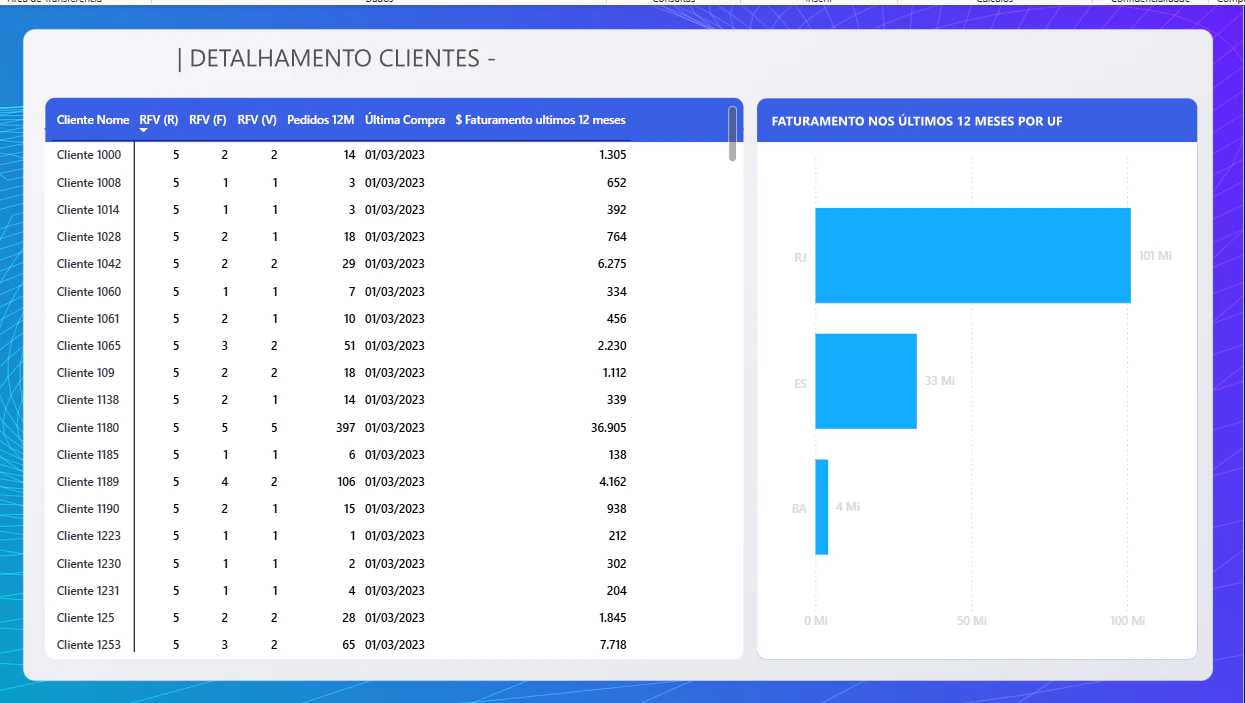Click the chart title Faturamento nos últimos 12 meses por UF

pyautogui.click(x=917, y=121)
